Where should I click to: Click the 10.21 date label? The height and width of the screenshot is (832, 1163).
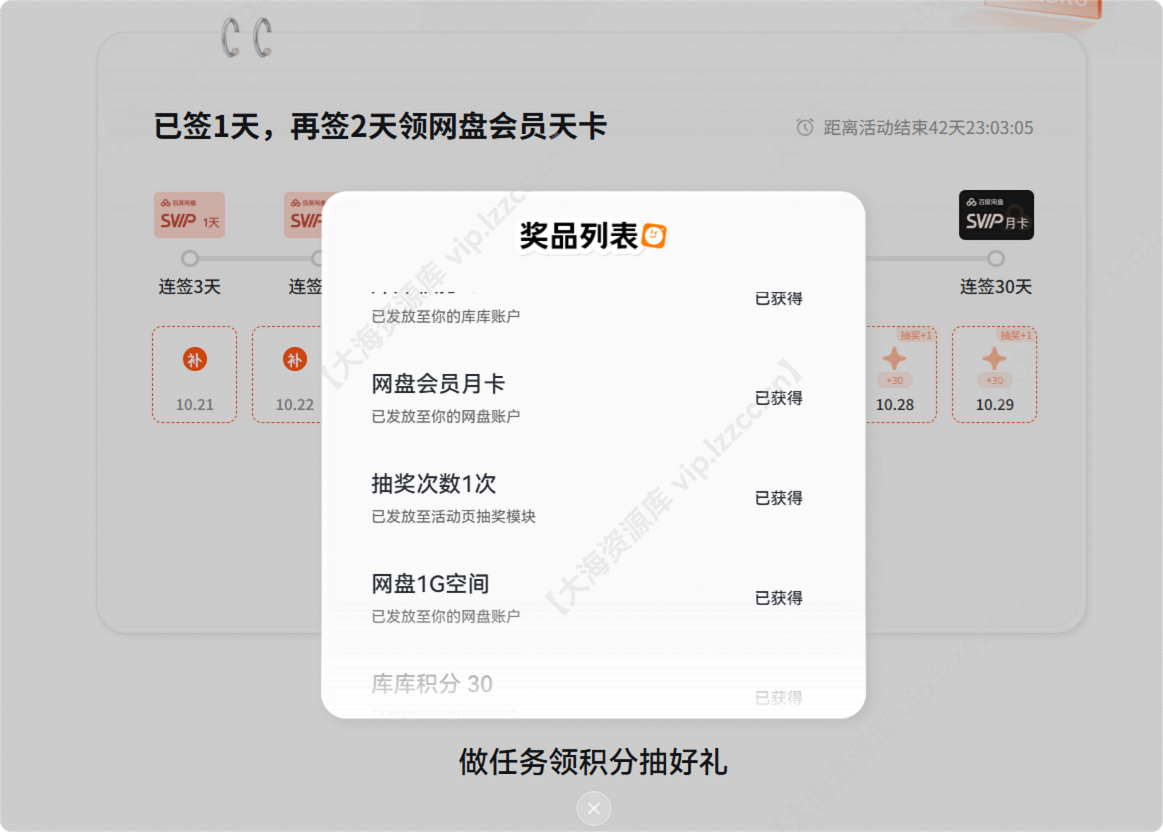[194, 405]
